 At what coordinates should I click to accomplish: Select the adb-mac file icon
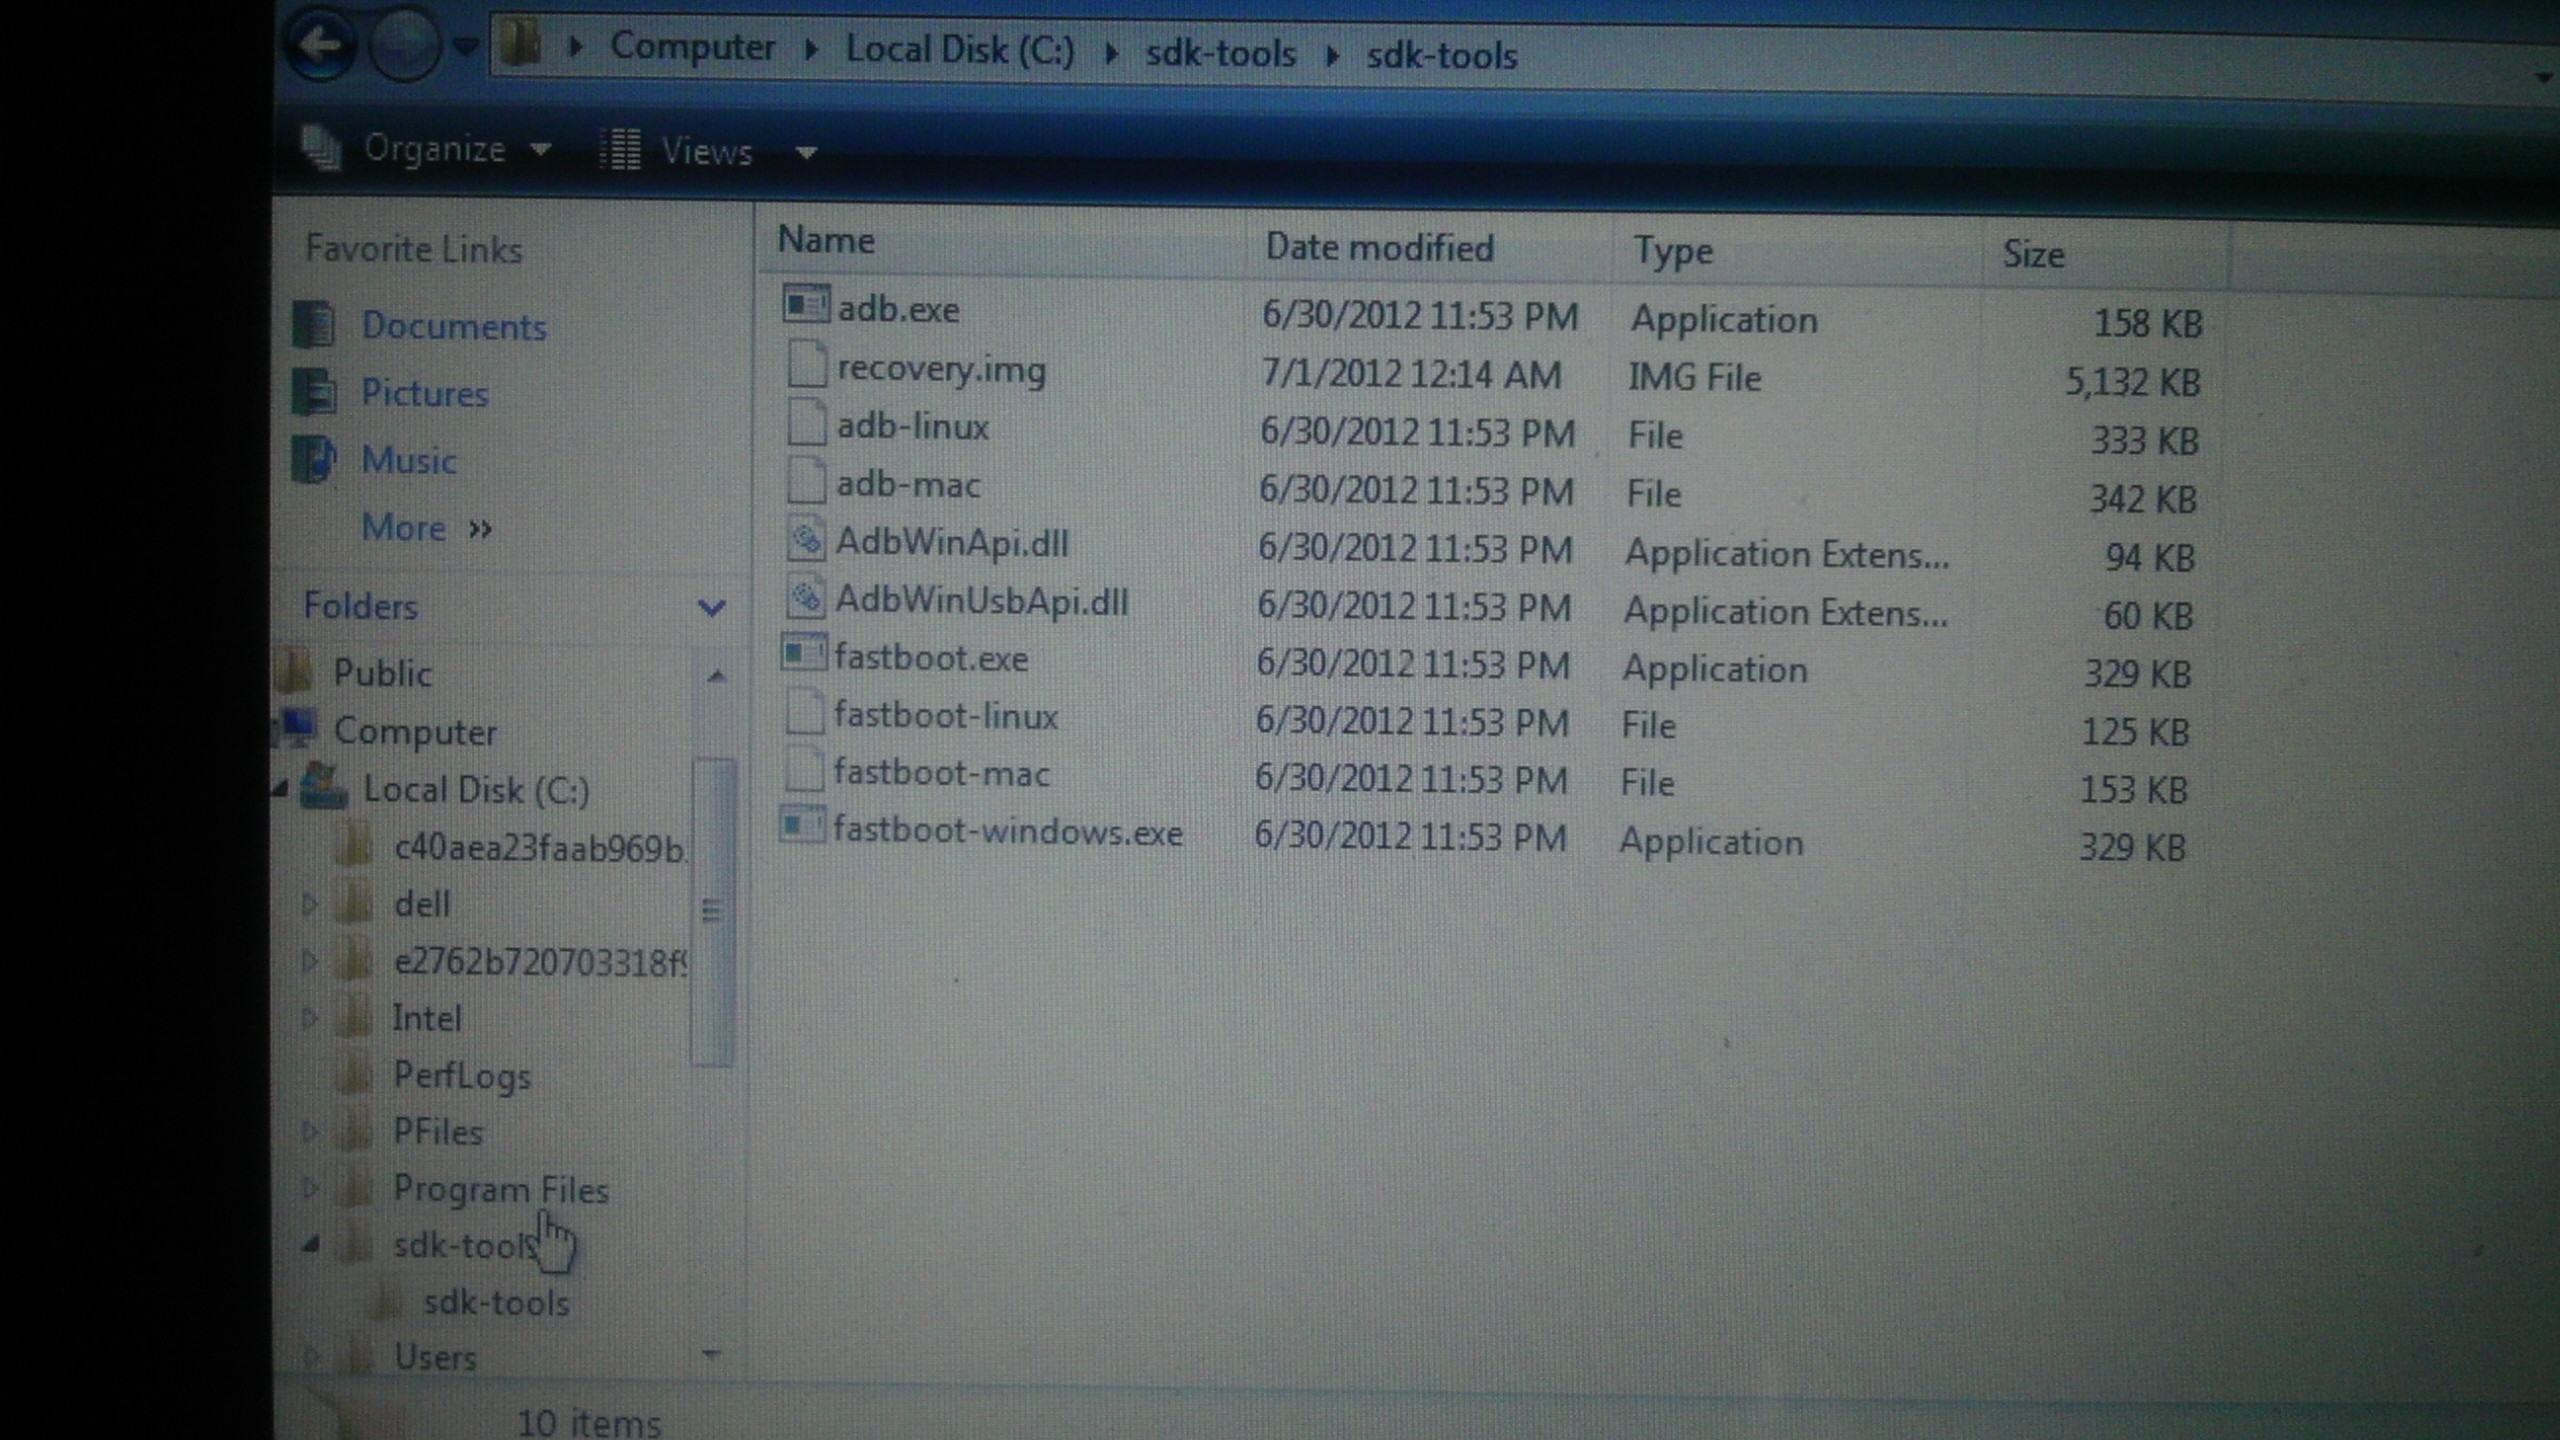(806, 480)
